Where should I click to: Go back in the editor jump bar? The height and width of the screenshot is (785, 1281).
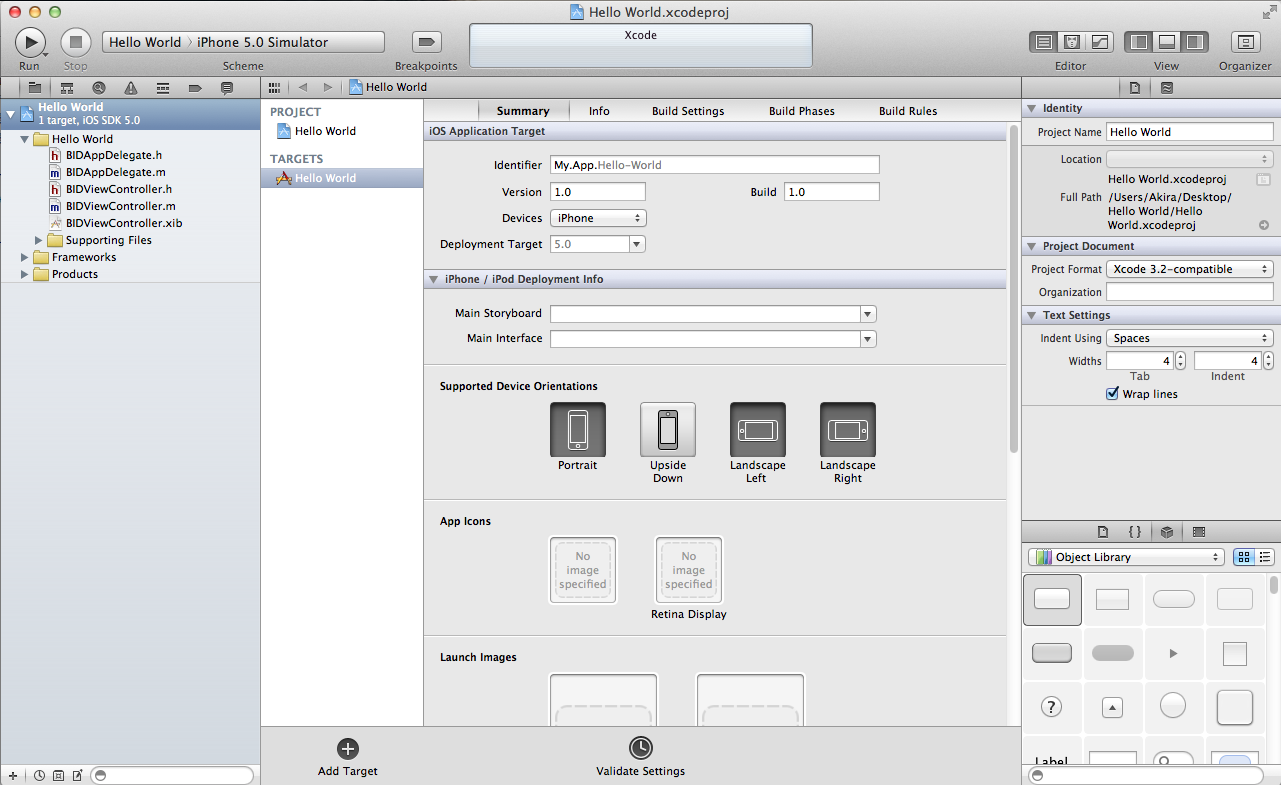(303, 87)
